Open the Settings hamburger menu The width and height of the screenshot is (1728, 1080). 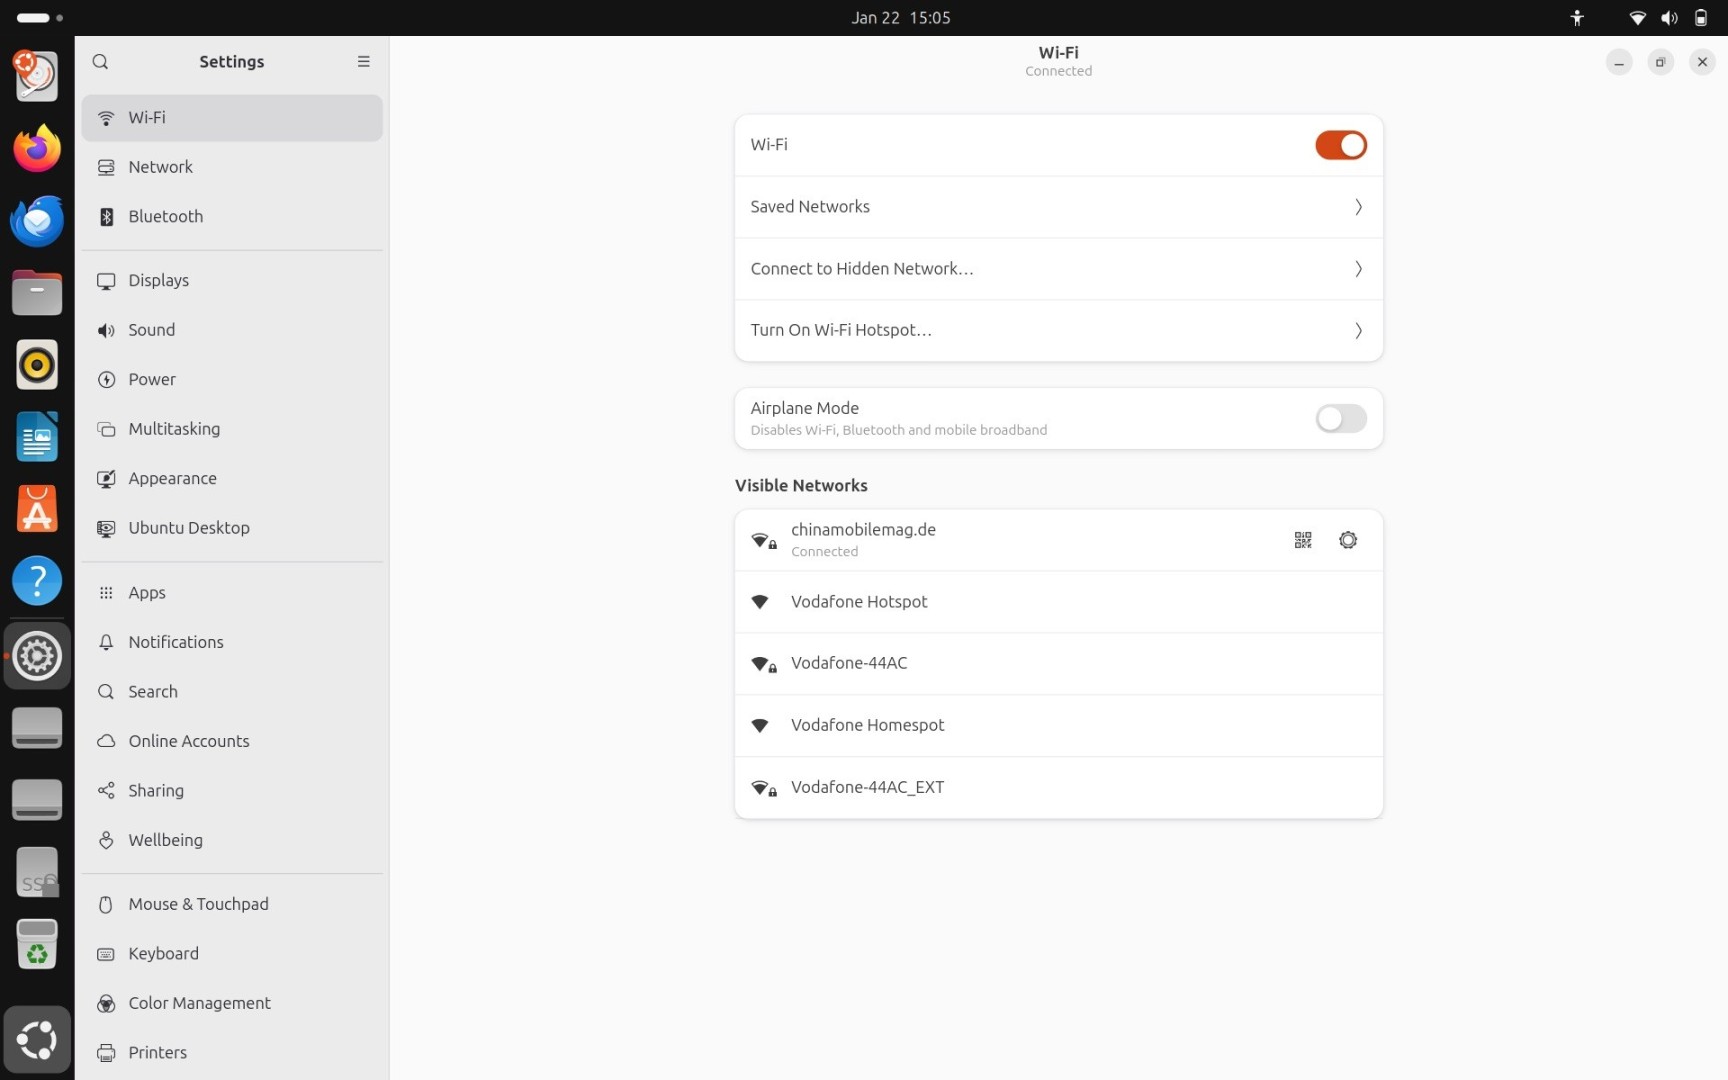click(364, 62)
